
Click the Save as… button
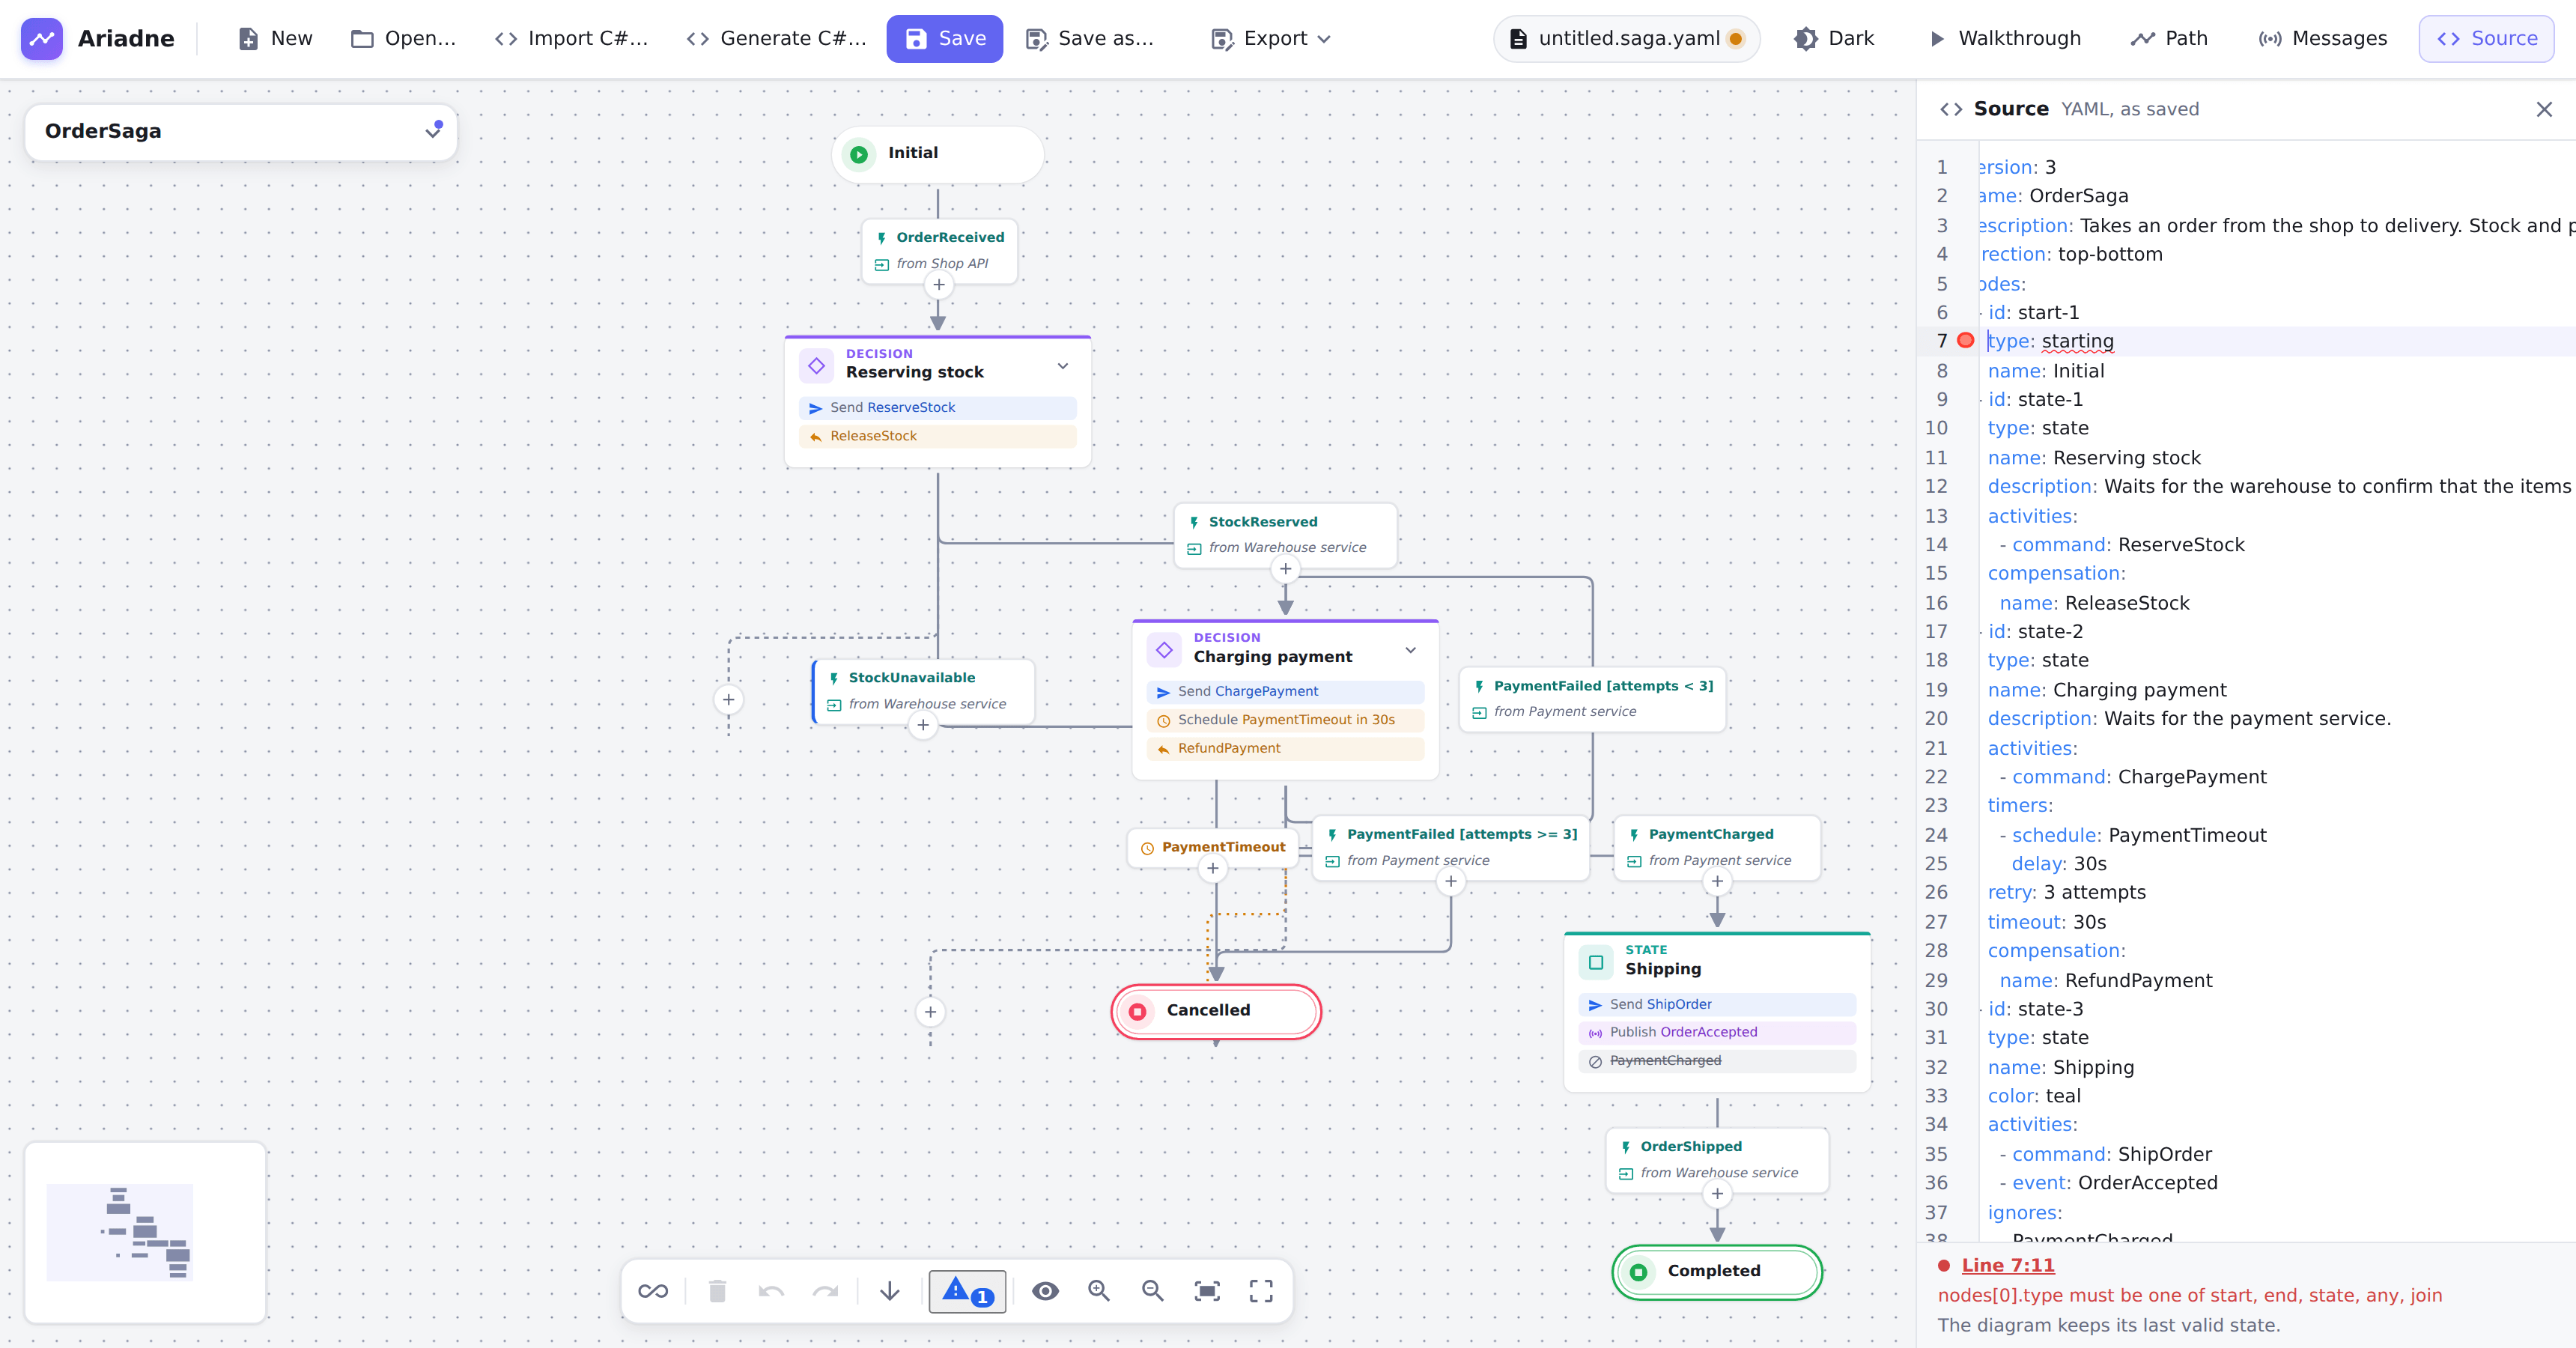coord(1089,39)
